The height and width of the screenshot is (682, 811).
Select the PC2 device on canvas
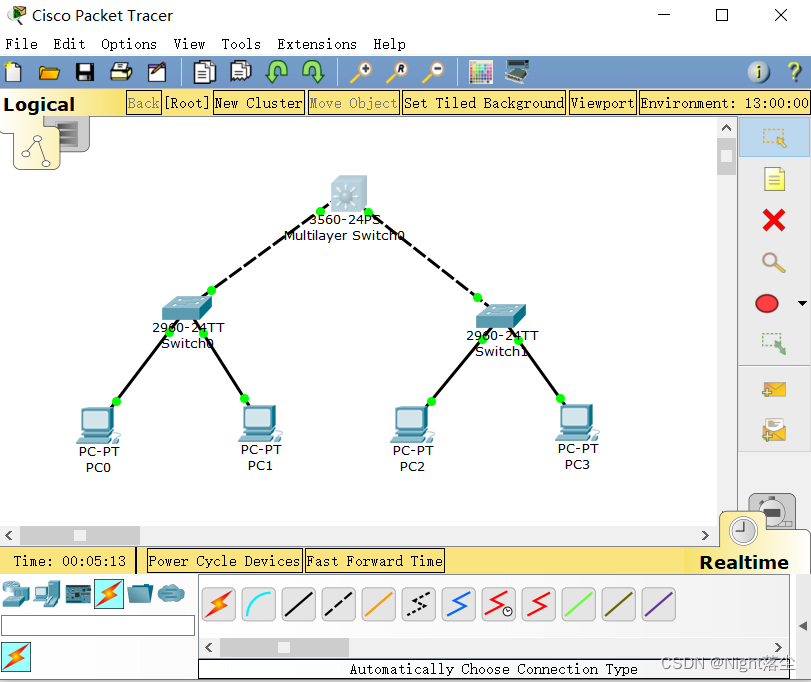[412, 425]
